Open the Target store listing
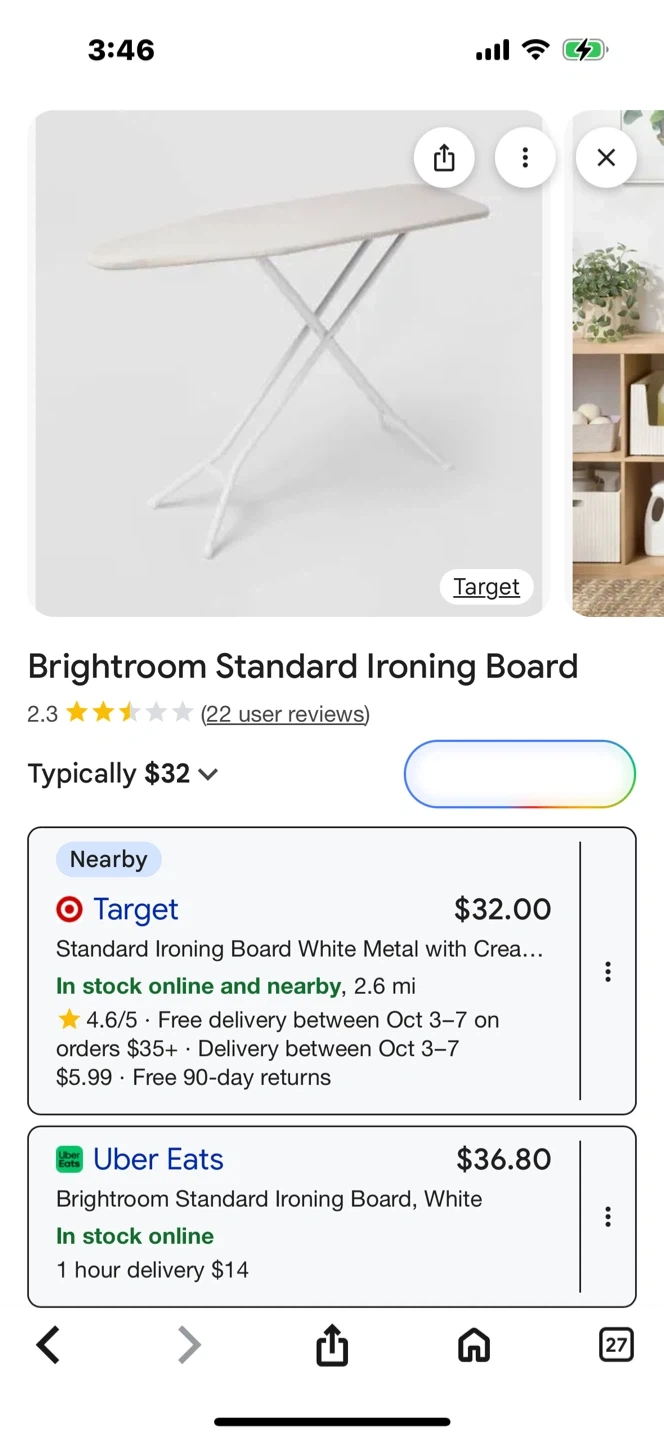 coord(135,909)
